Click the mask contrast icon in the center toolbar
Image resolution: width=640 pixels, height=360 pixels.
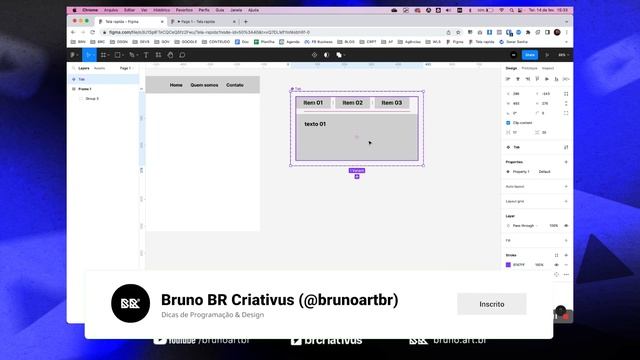[x=327, y=55]
